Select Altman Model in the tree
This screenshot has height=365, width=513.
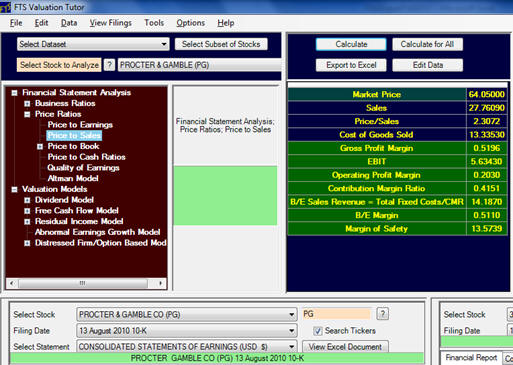(x=73, y=178)
